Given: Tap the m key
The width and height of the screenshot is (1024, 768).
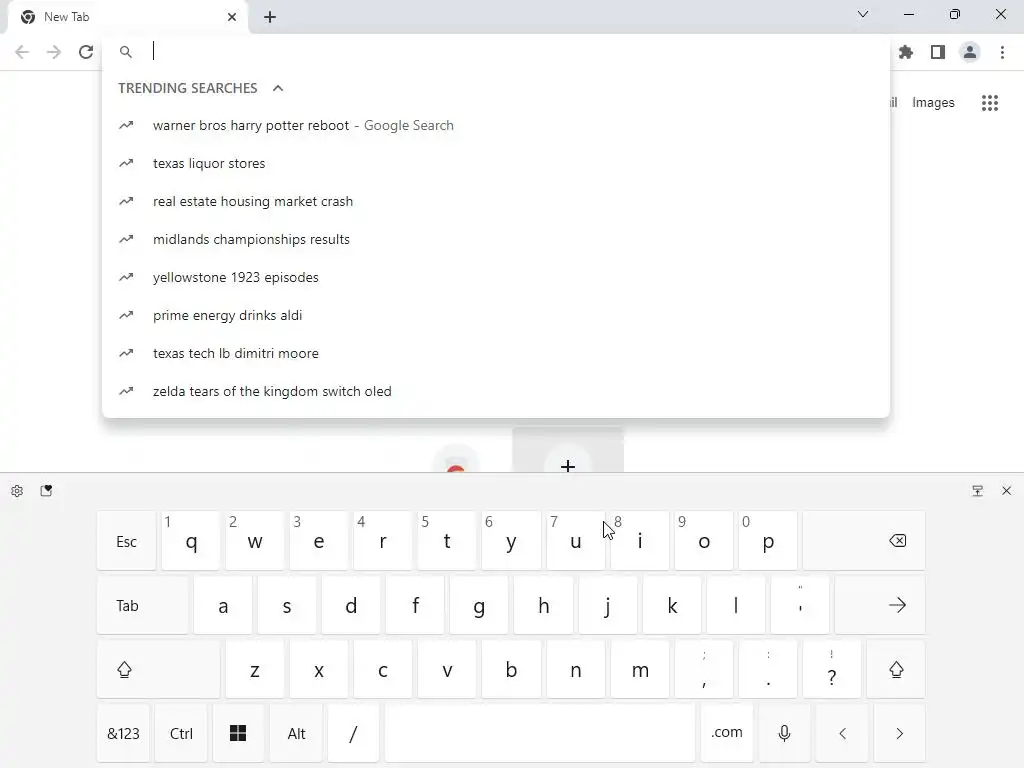Looking at the screenshot, I should coord(640,669).
